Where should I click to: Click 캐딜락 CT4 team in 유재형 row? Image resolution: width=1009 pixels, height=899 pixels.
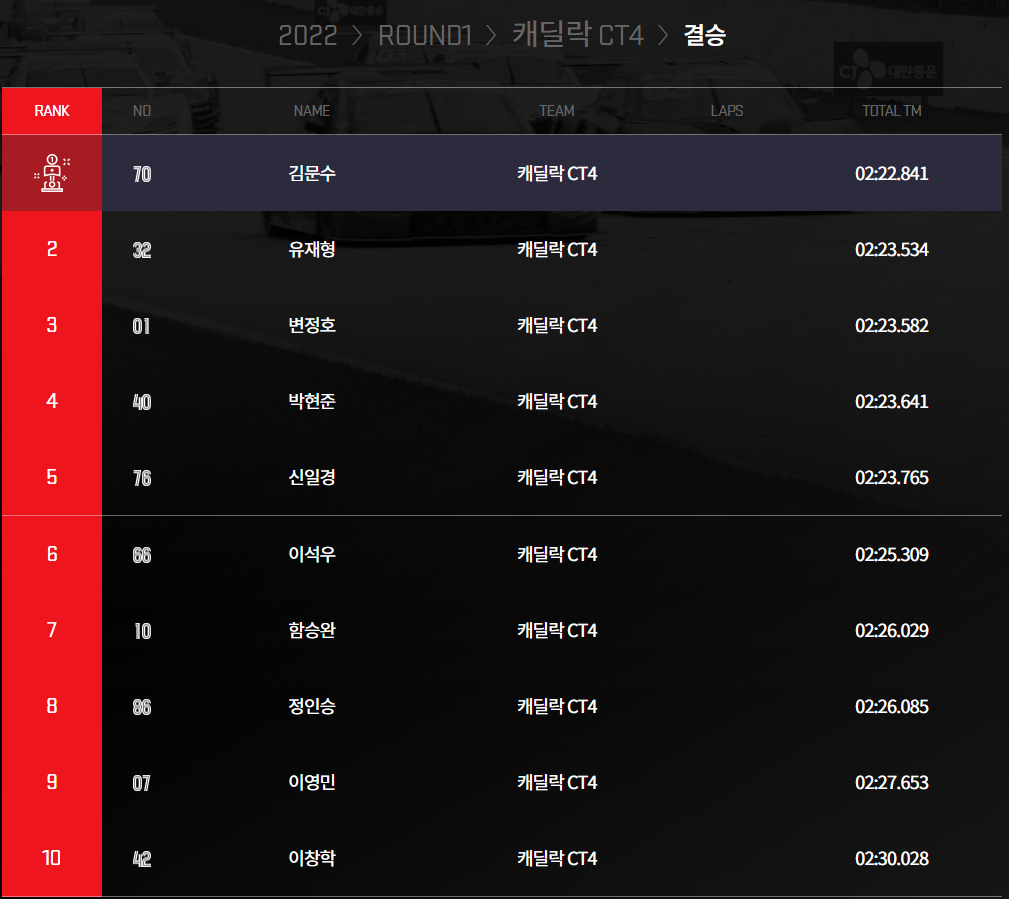point(557,249)
